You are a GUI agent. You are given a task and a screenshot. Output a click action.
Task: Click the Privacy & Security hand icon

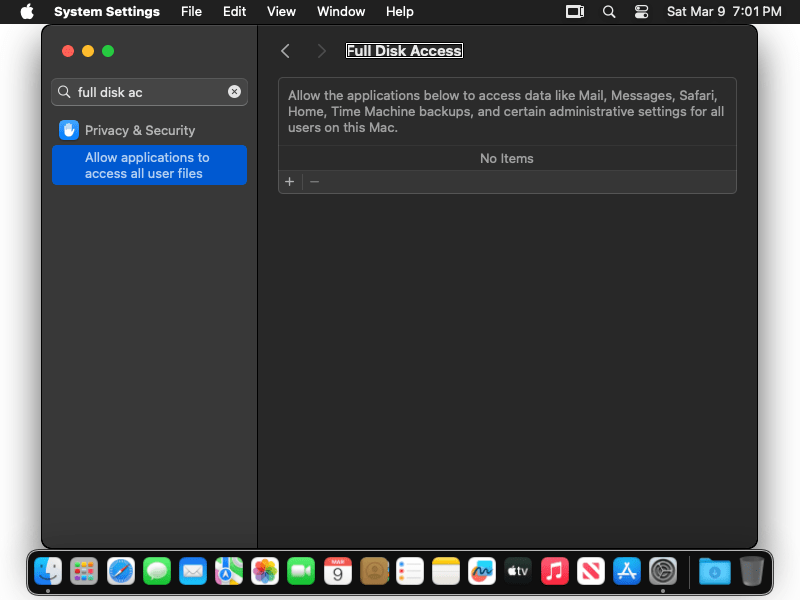point(69,130)
